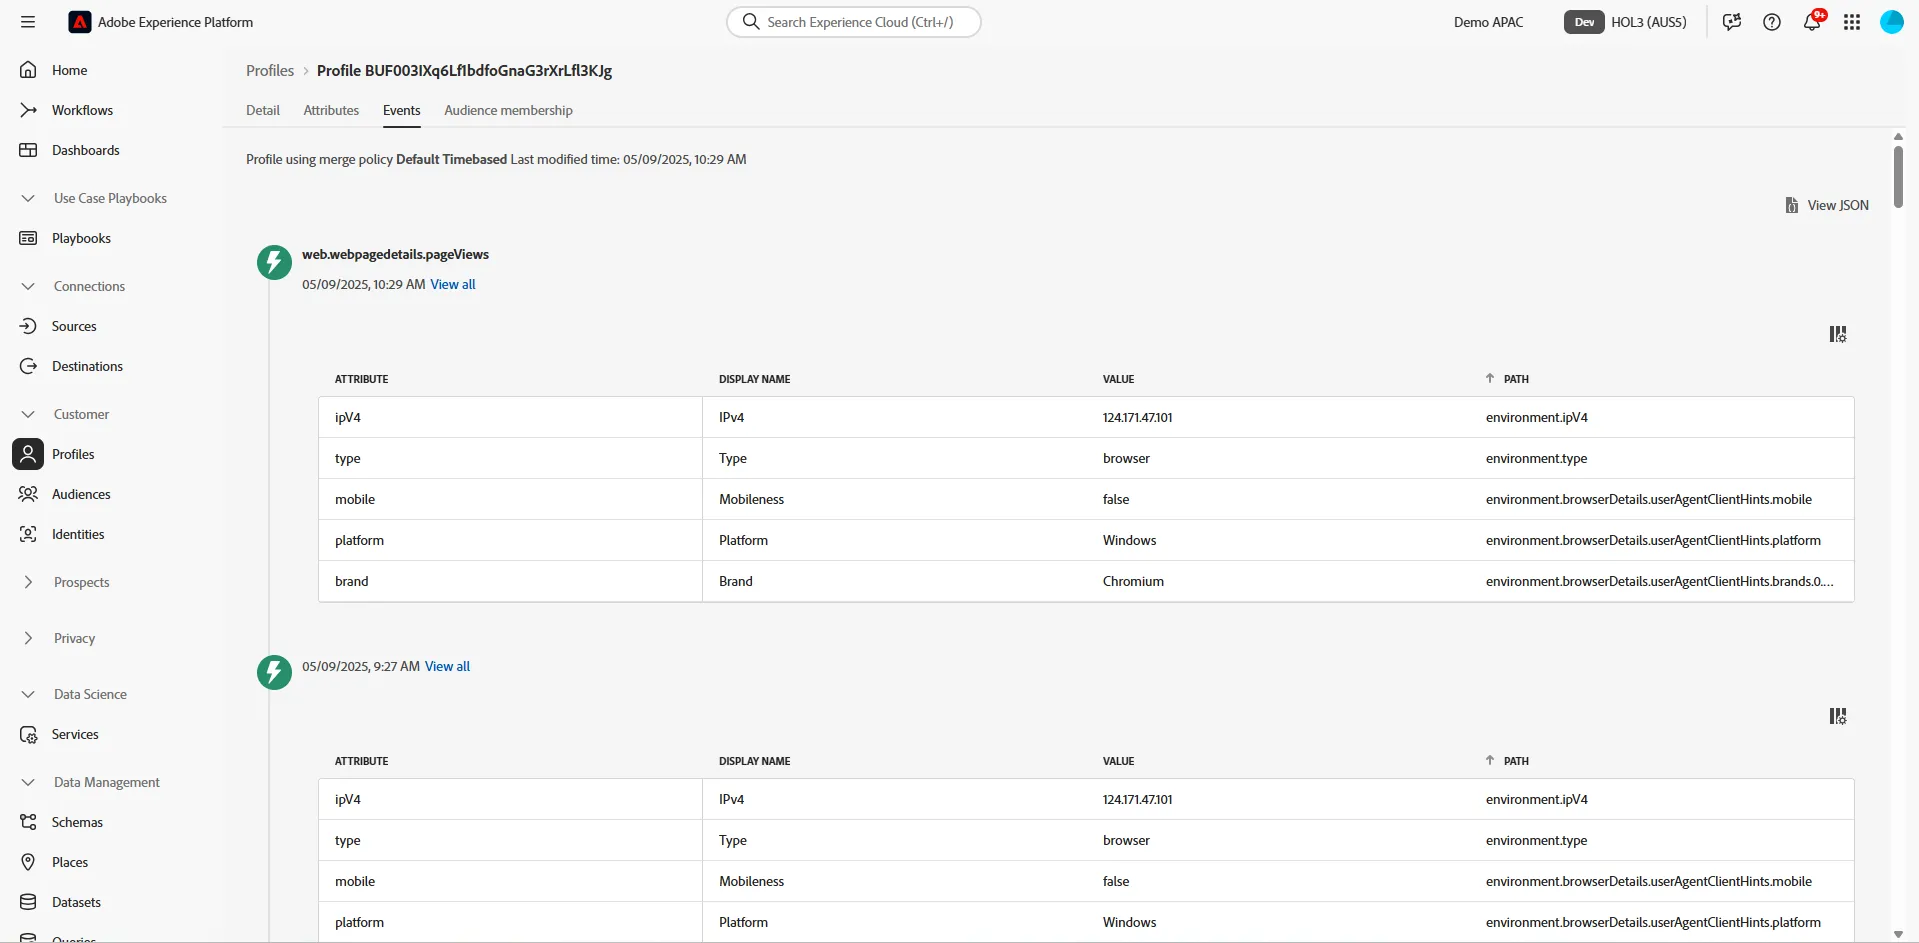Viewport: 1919px width, 943px height.
Task: Open the user profile avatar
Action: pyautogui.click(x=1892, y=22)
